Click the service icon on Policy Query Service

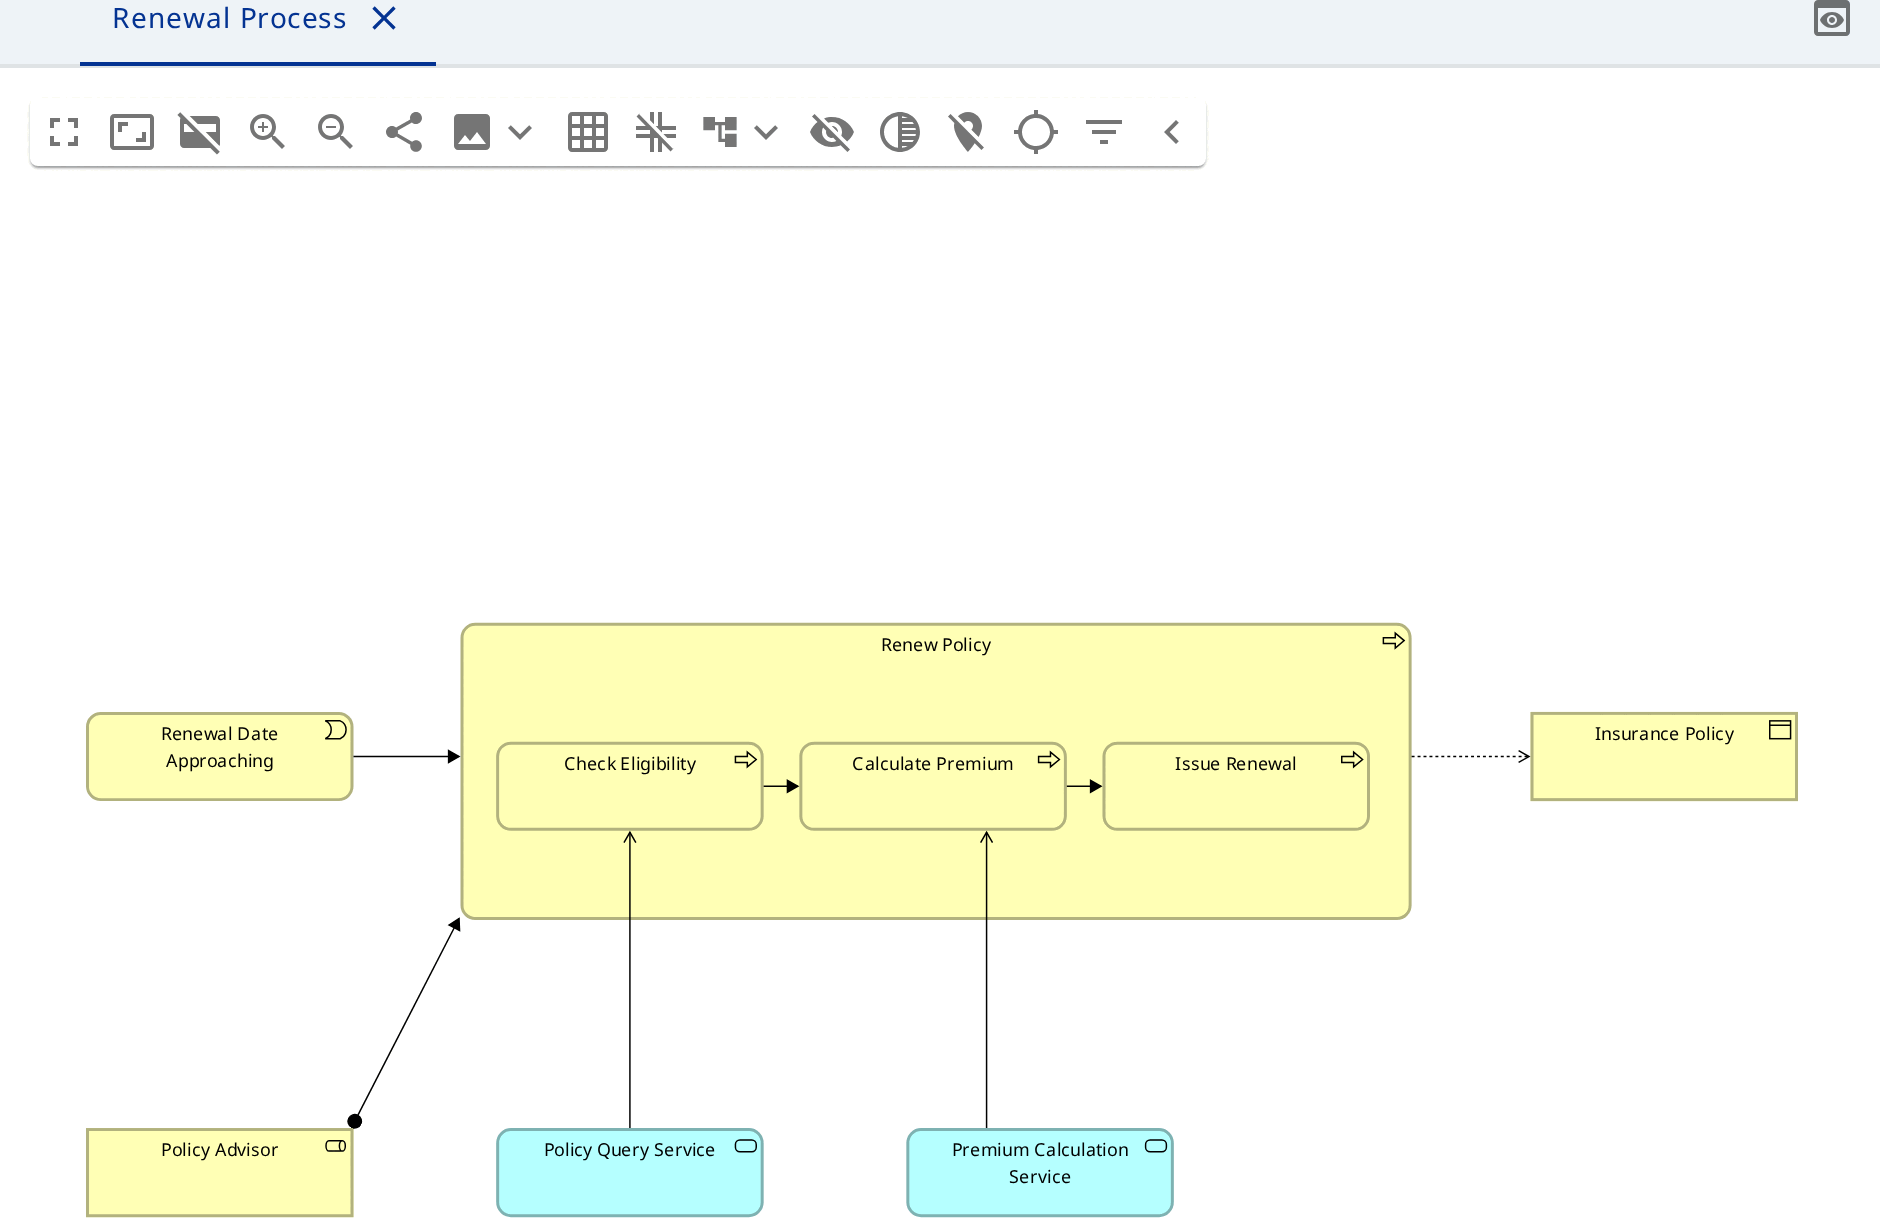coord(746,1146)
